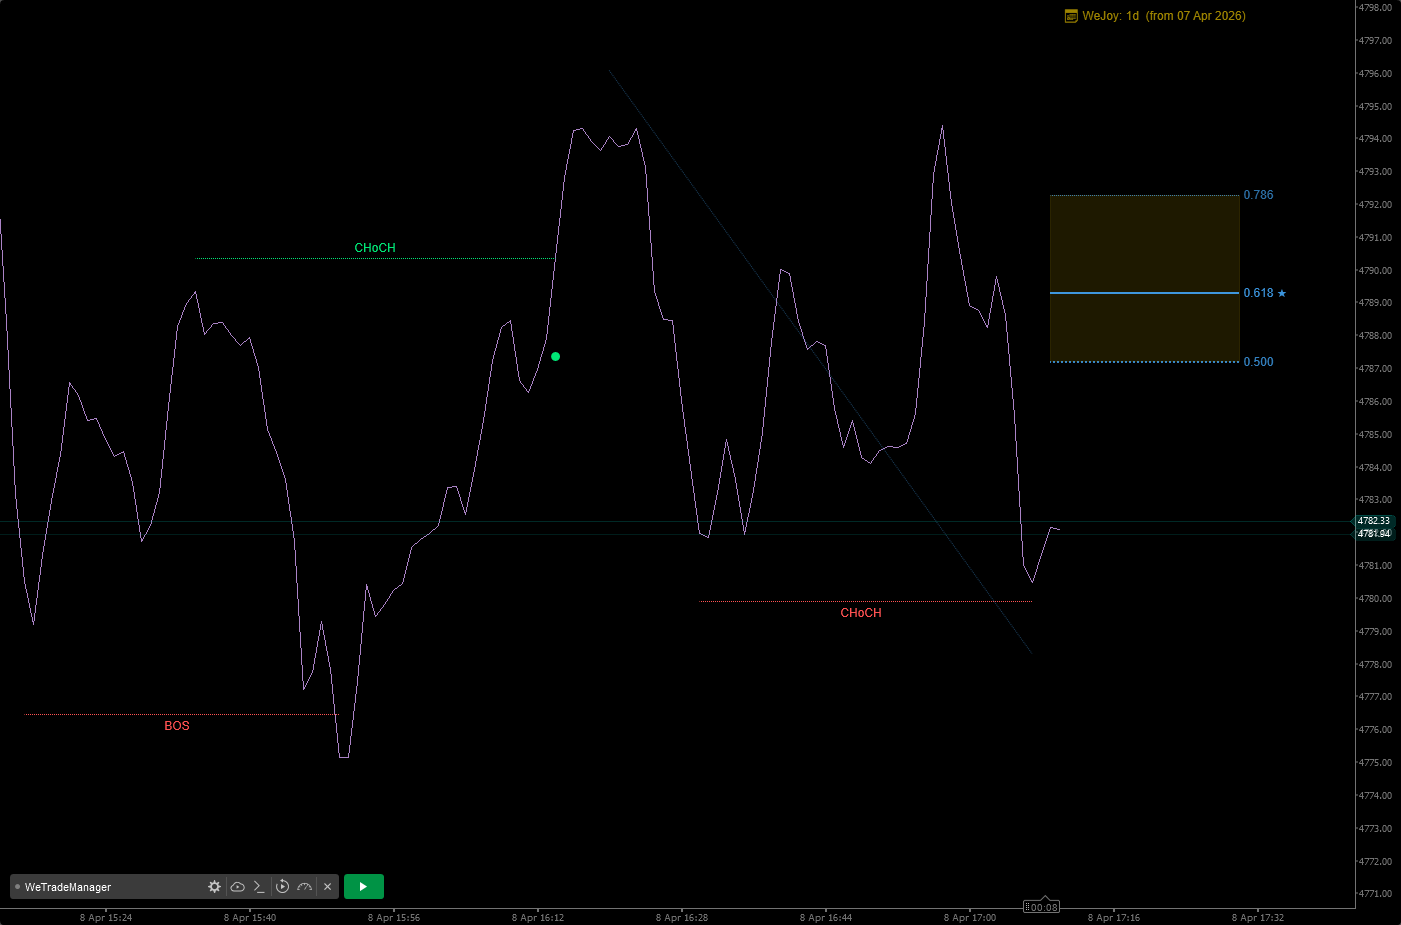Select the cloud sync icon for WeTradeManager
The image size is (1401, 925).
pyautogui.click(x=238, y=886)
